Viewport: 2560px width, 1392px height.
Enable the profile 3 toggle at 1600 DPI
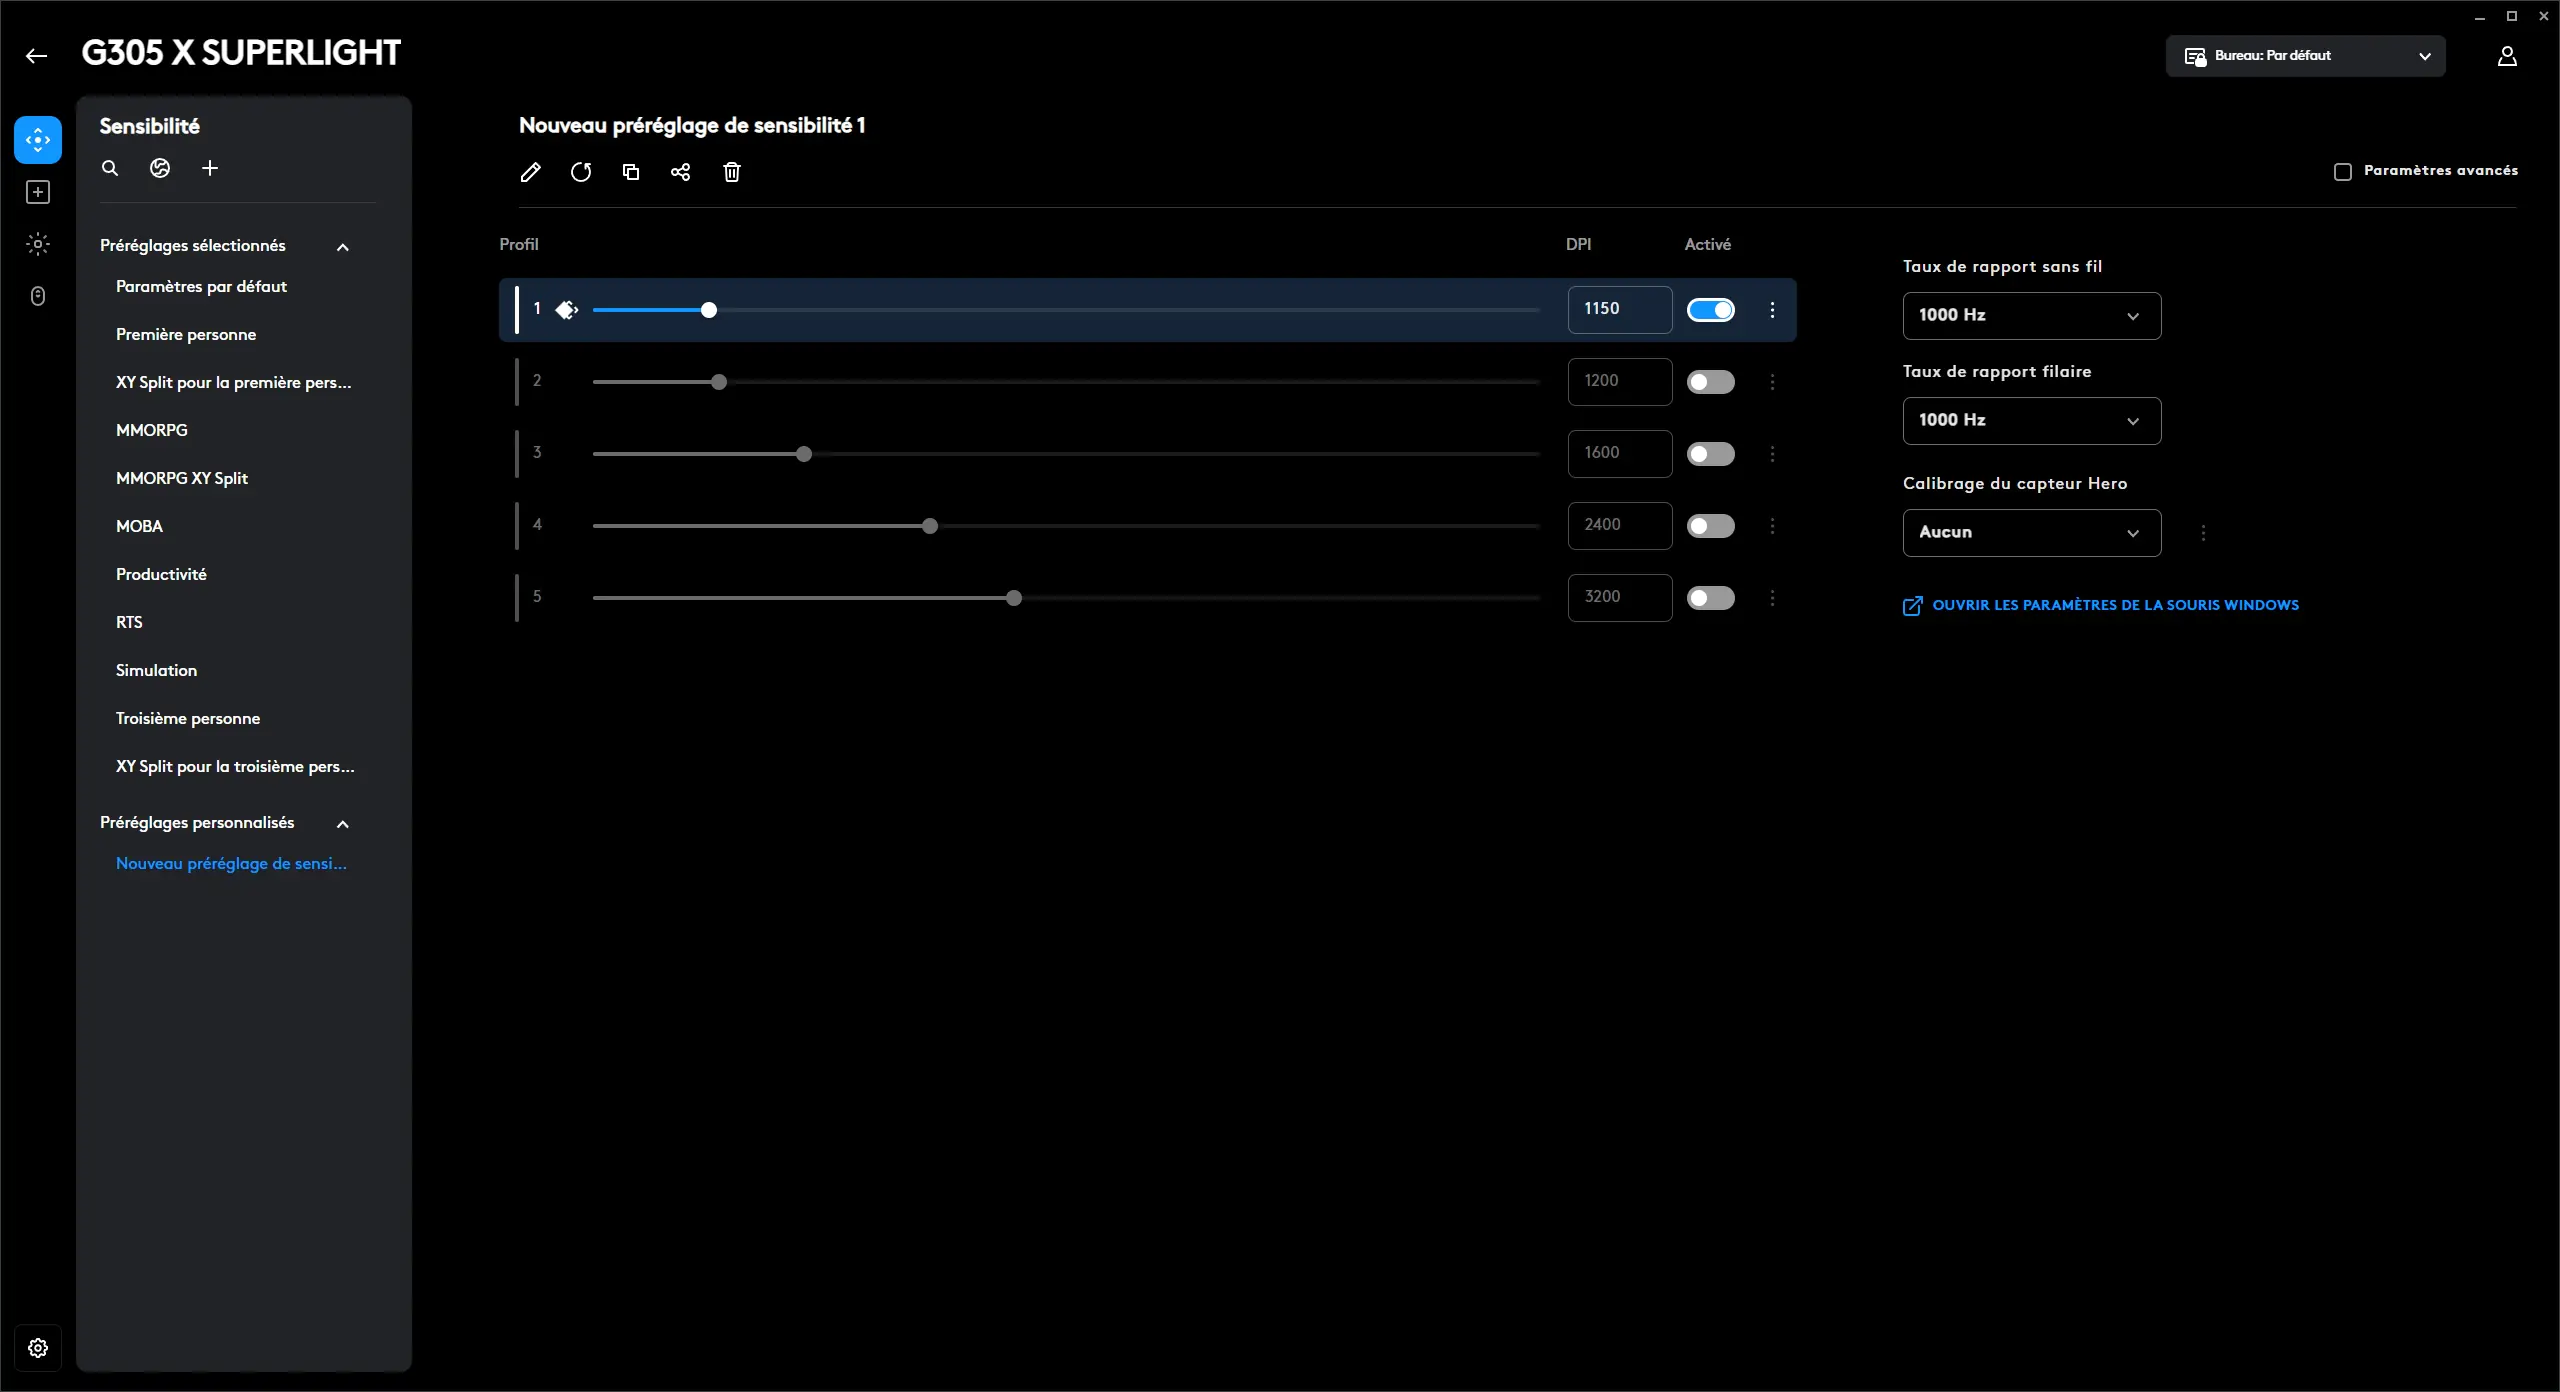click(x=1711, y=454)
